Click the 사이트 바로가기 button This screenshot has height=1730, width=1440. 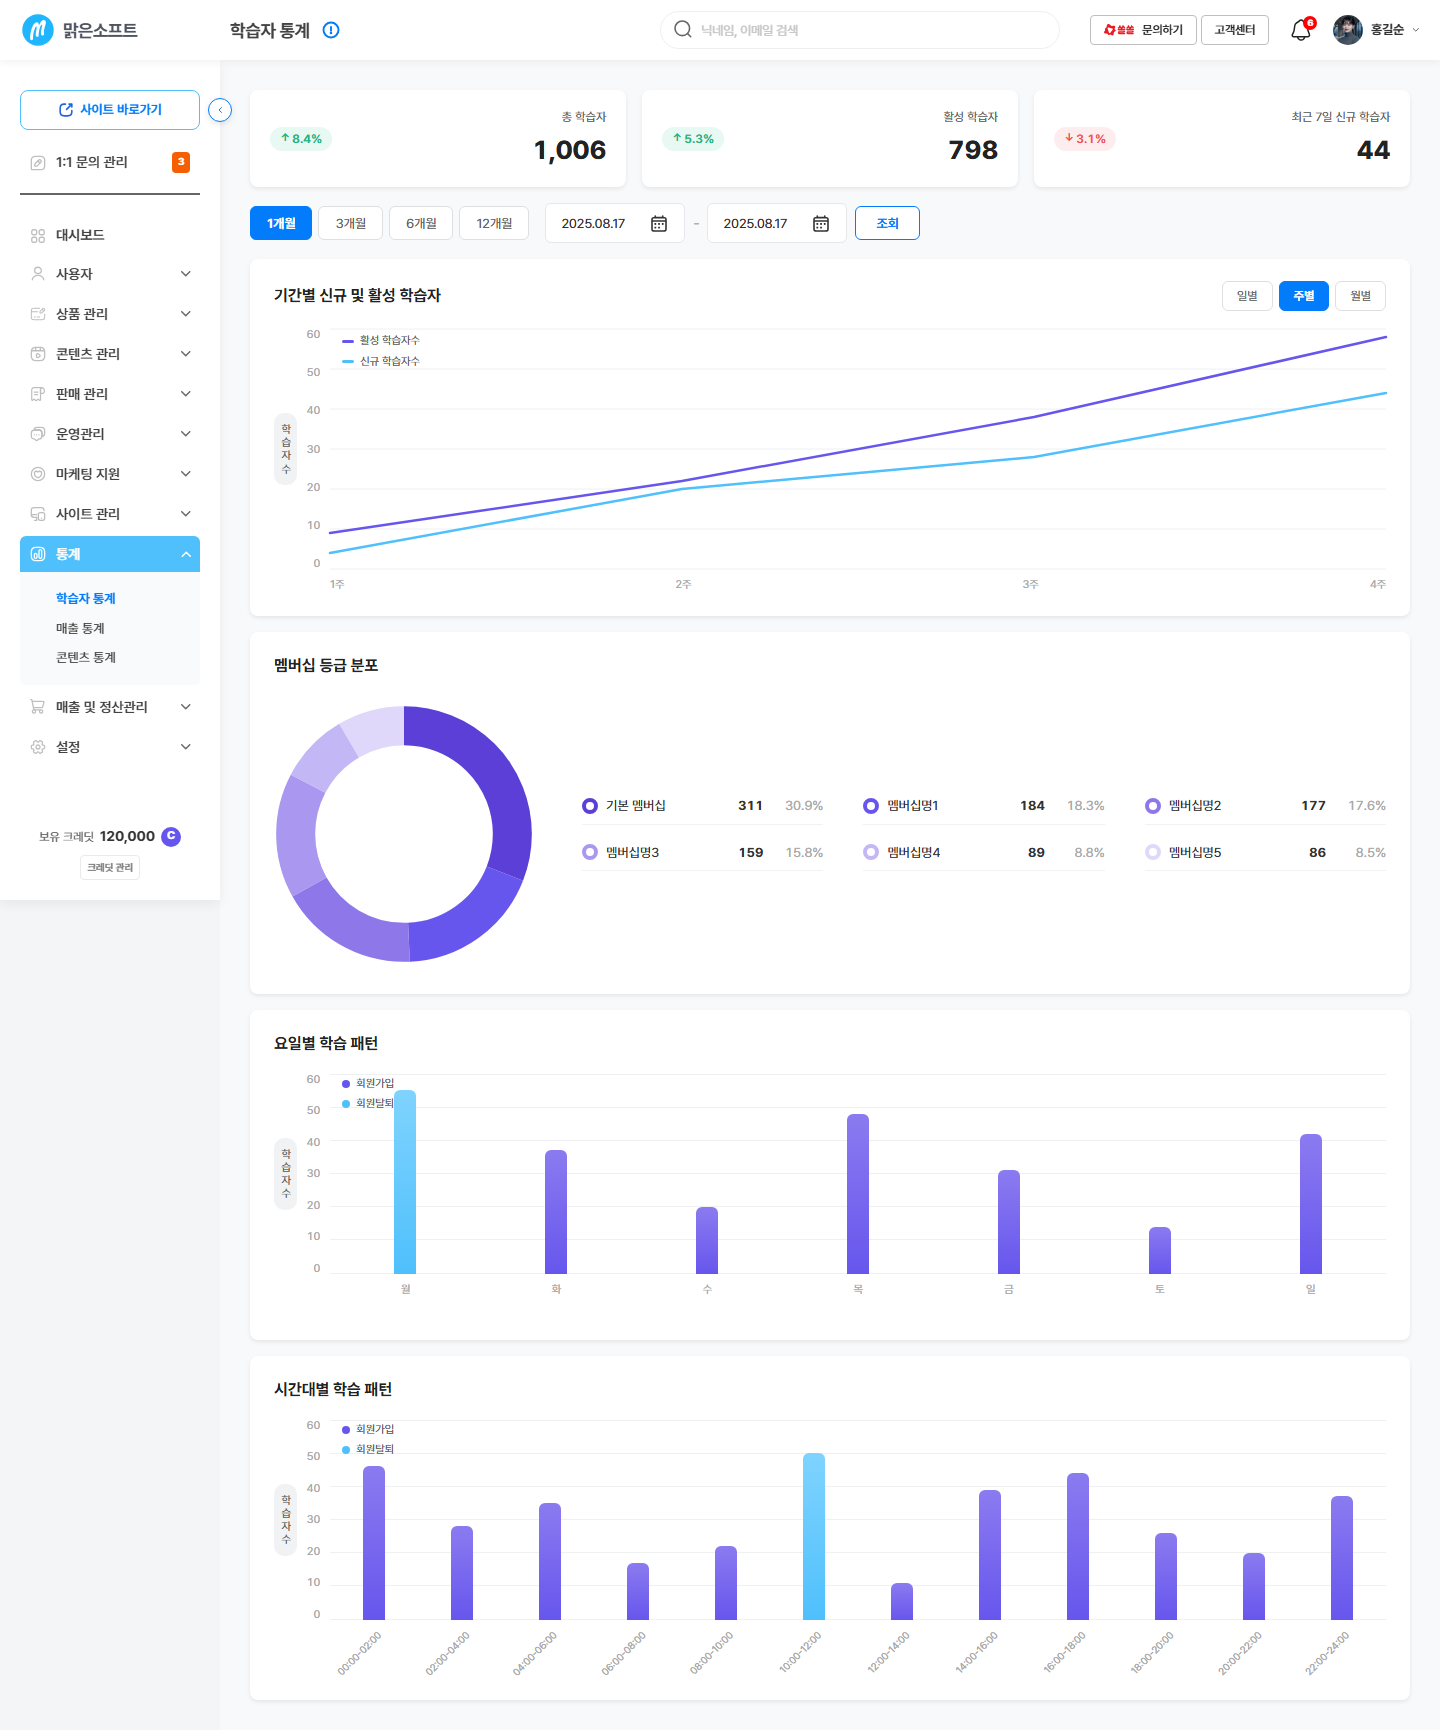click(x=110, y=110)
